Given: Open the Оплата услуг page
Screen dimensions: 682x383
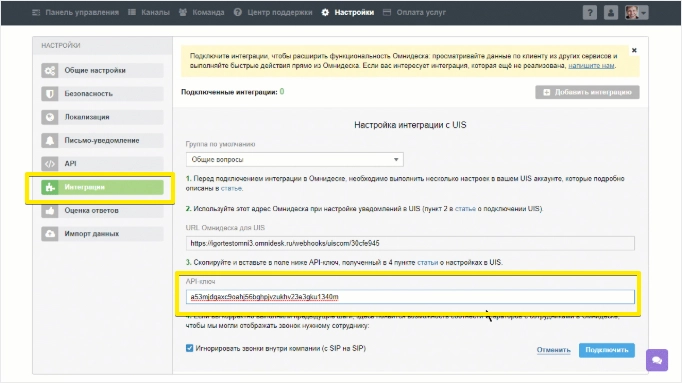Looking at the screenshot, I should [414, 12].
